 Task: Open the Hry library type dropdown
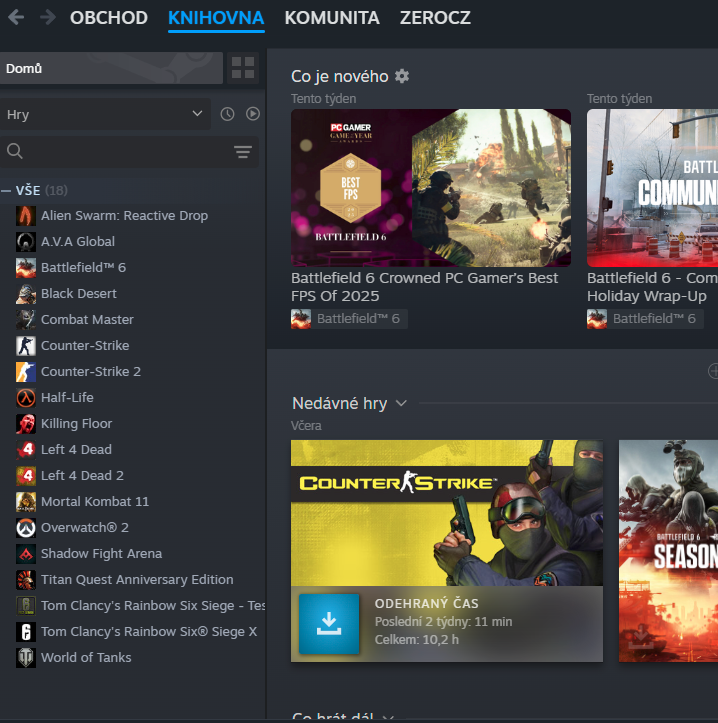(104, 114)
